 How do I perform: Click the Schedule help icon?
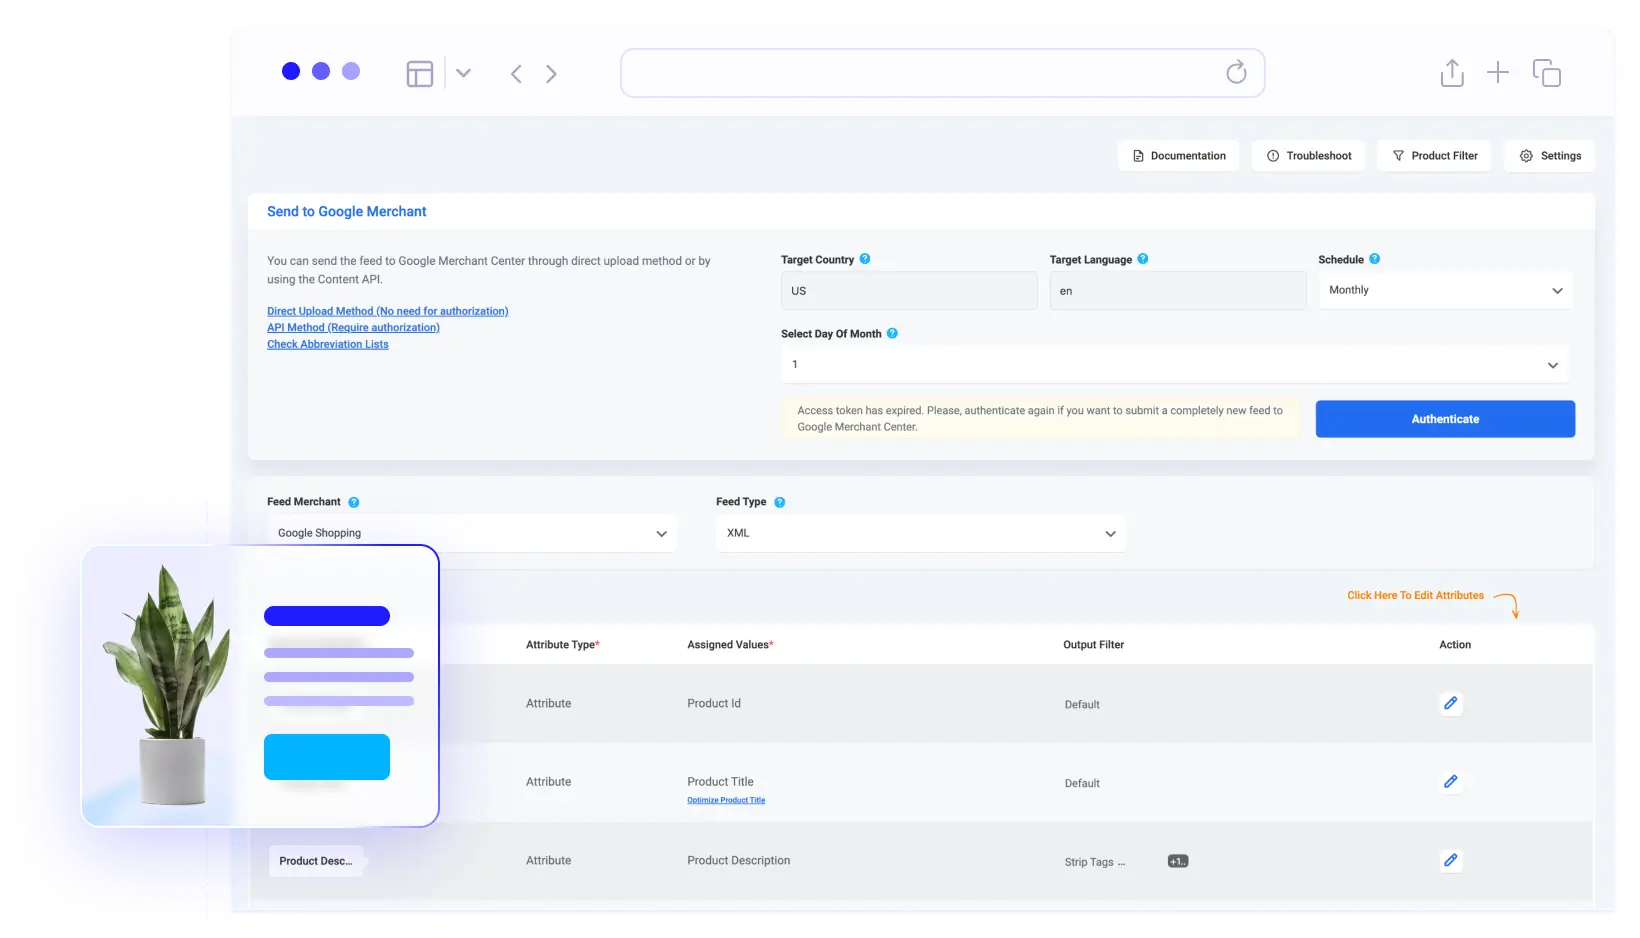1375,259
